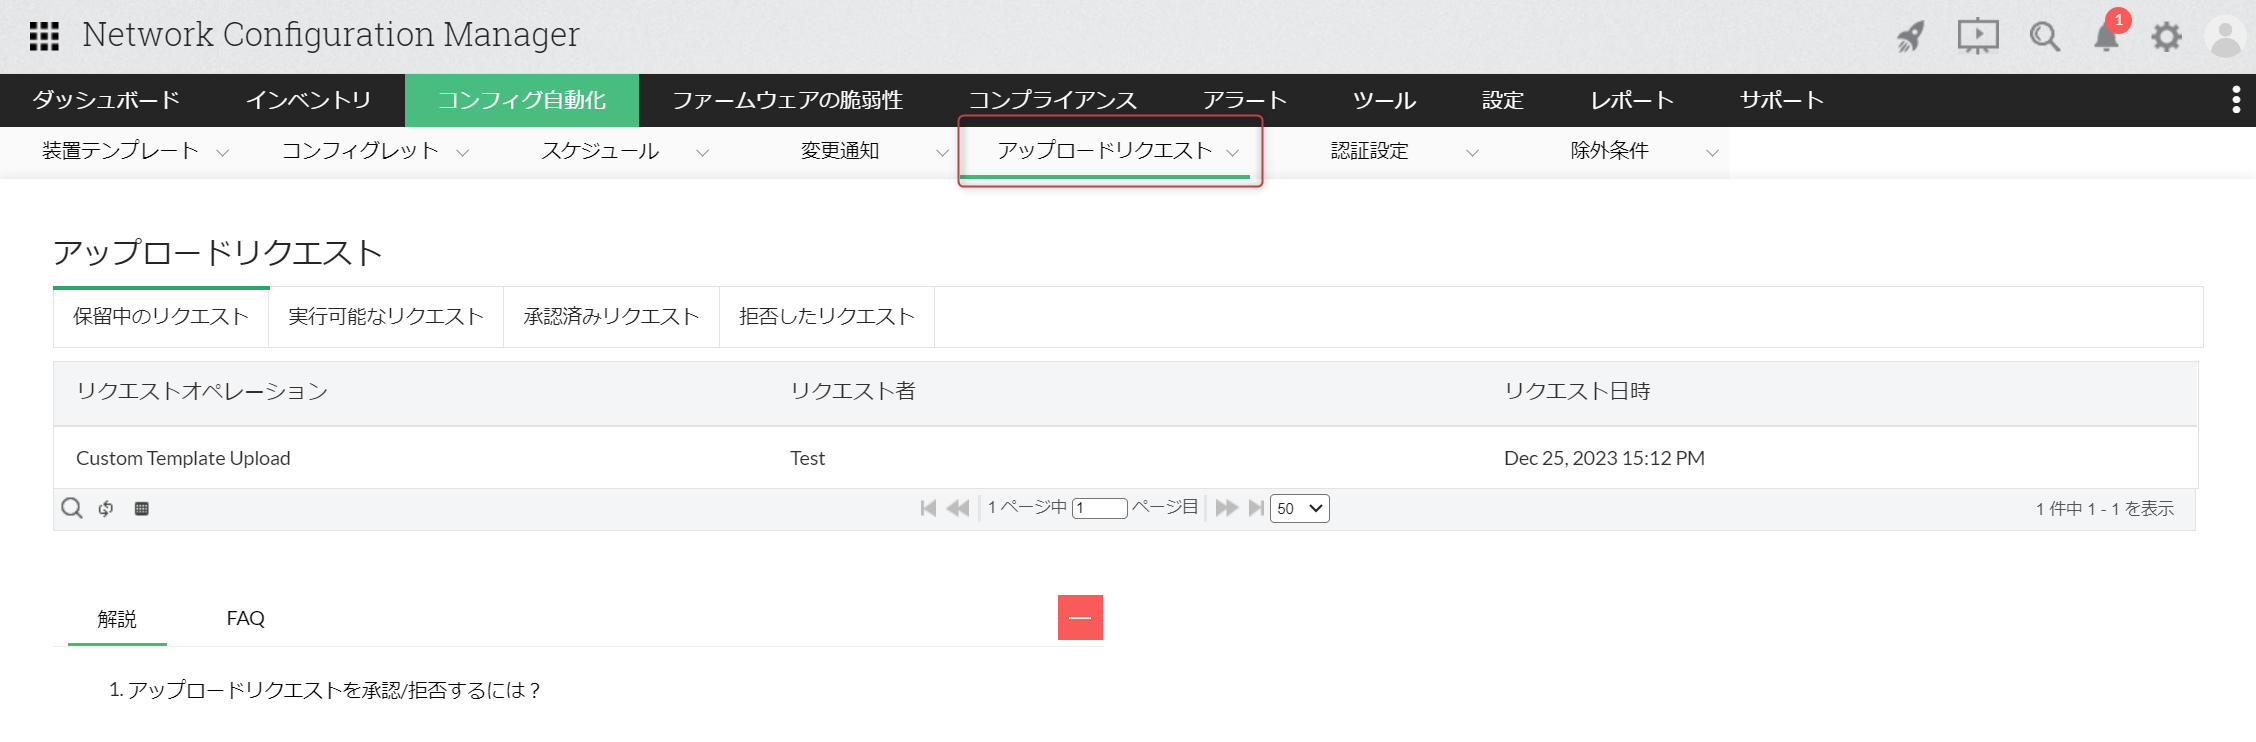Viewport: 2256px width, 742px height.
Task: Expand the アップロードリクエスト submenu
Action: [1232, 153]
